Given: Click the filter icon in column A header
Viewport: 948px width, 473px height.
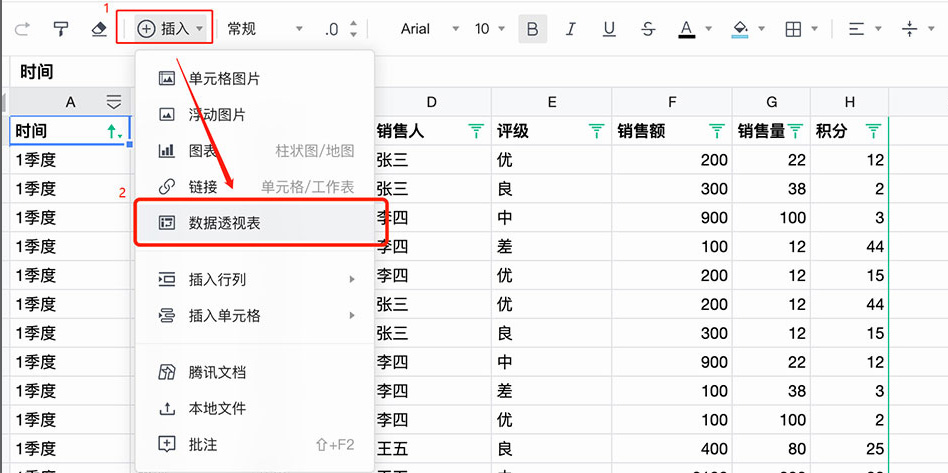Looking at the screenshot, I should click(114, 101).
